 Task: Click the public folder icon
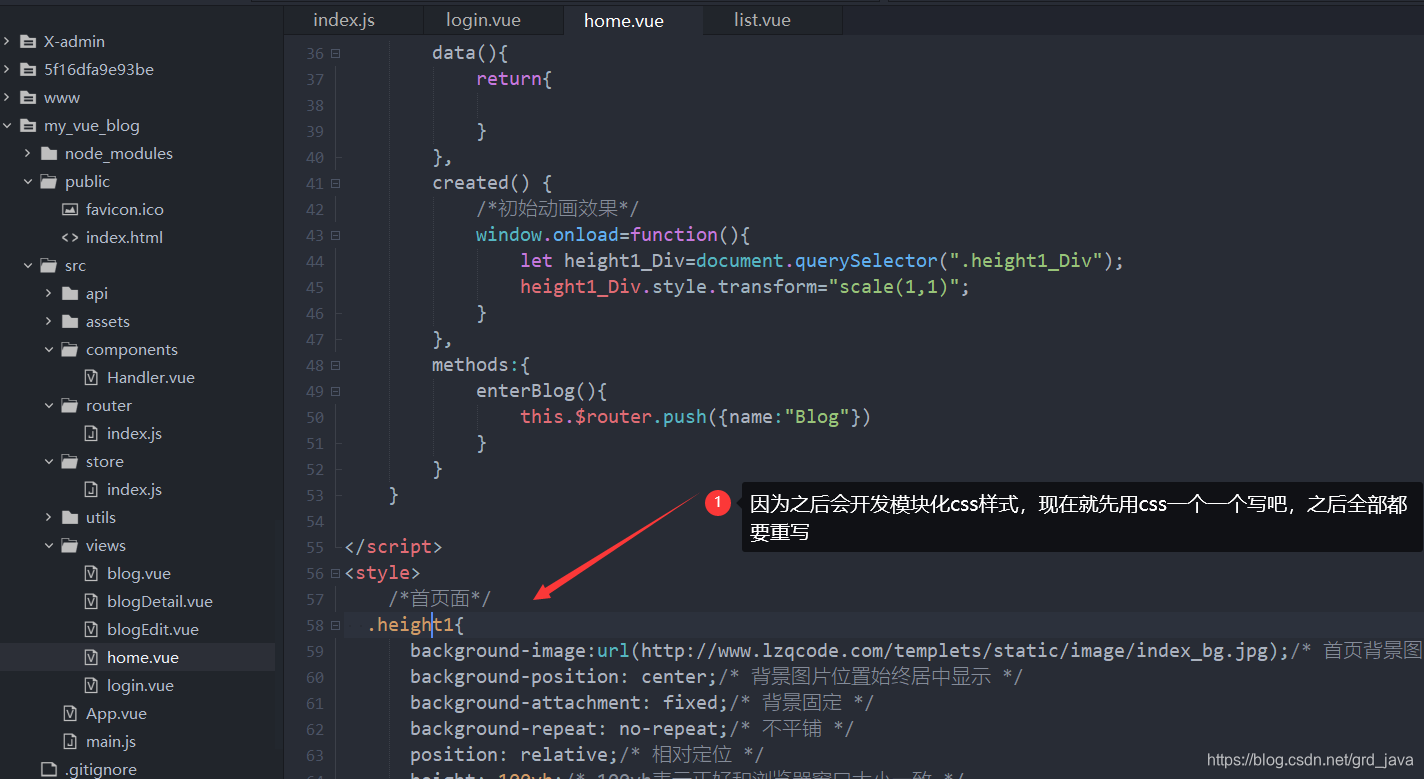[x=49, y=182]
